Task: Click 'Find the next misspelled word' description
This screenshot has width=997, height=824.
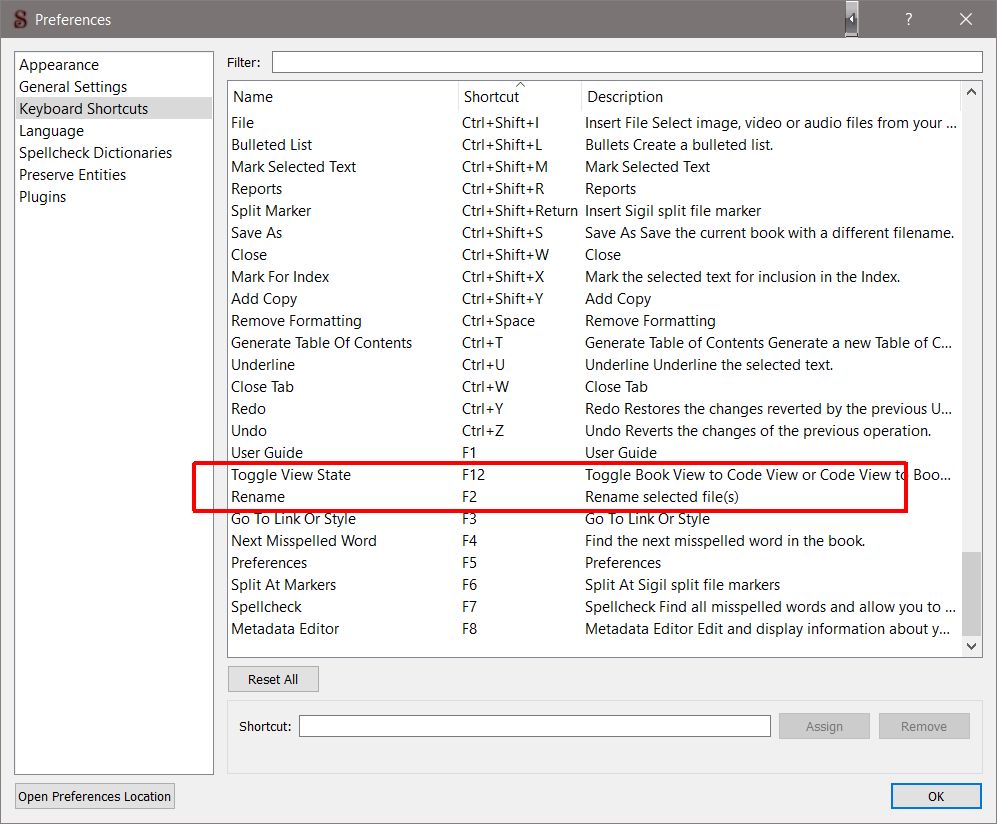Action: pos(725,541)
